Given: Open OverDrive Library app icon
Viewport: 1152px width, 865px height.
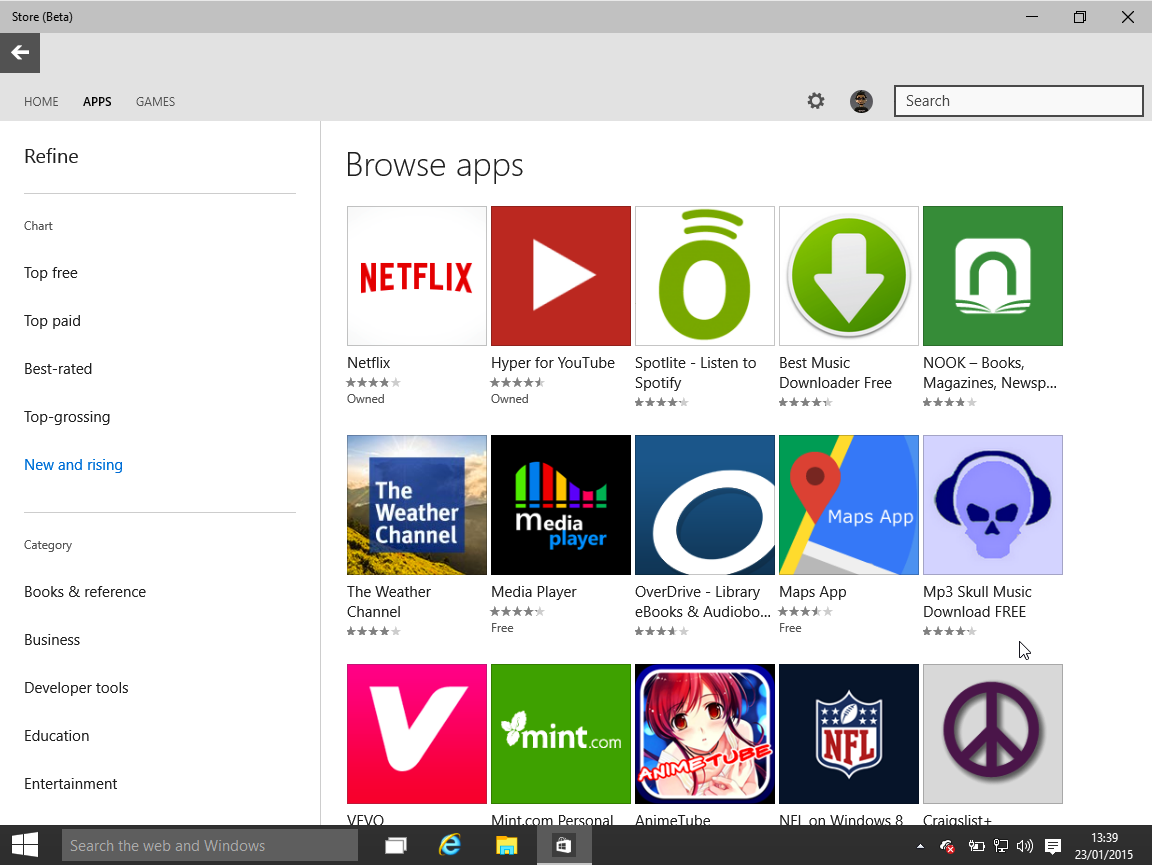Looking at the screenshot, I should point(705,505).
